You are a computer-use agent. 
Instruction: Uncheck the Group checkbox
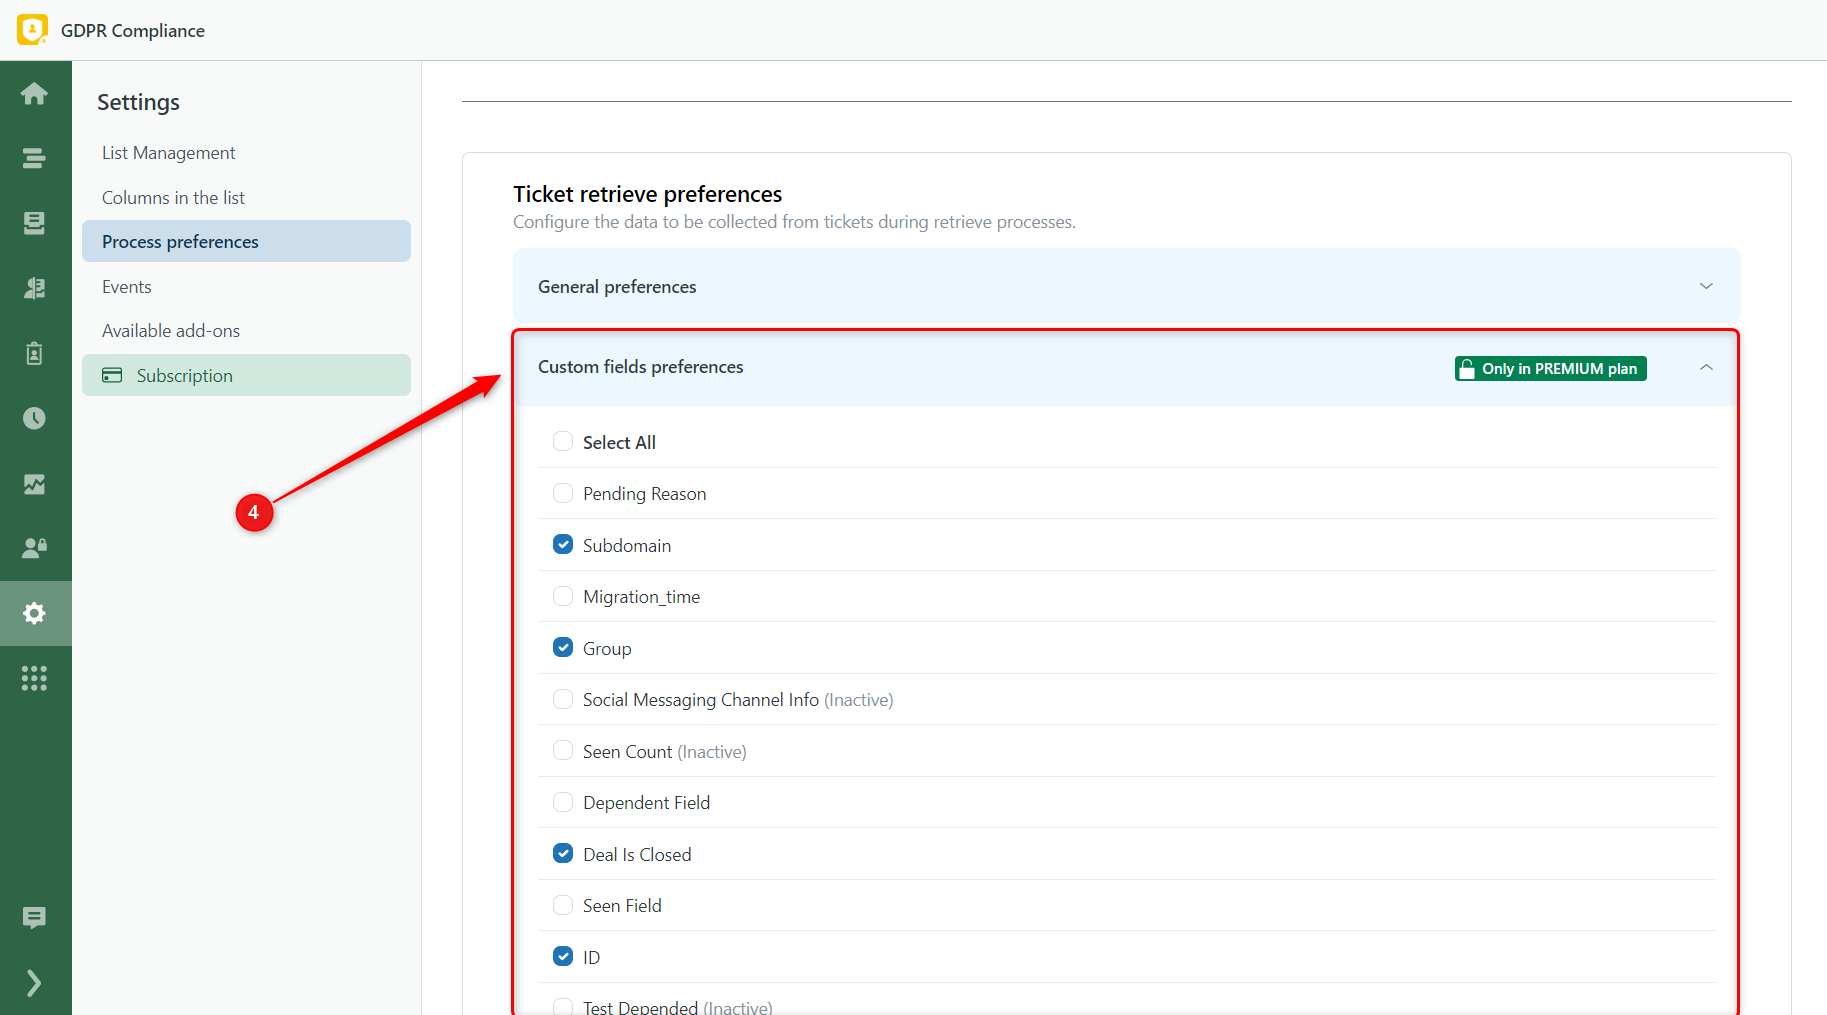(x=563, y=648)
